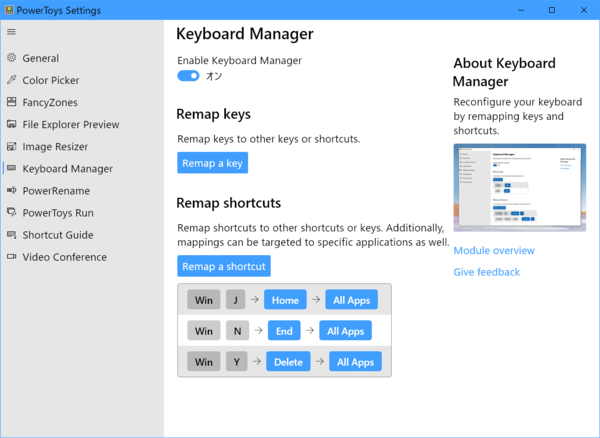This screenshot has width=600, height=438.
Task: Minimize the PowerToys Settings window
Action: click(521, 10)
